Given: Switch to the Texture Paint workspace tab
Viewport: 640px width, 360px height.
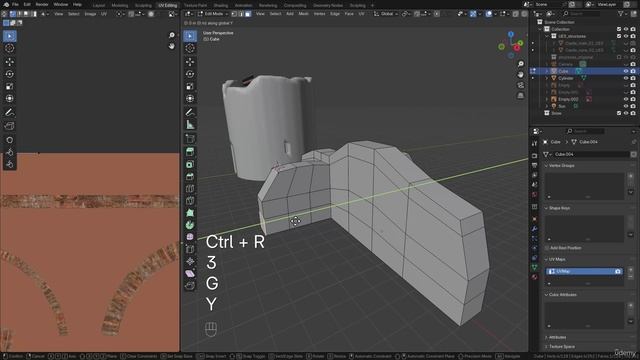Looking at the screenshot, I should [195, 5].
